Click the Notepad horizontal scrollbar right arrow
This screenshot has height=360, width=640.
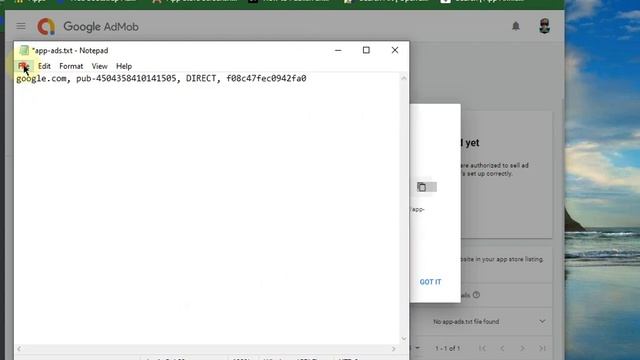[393, 349]
